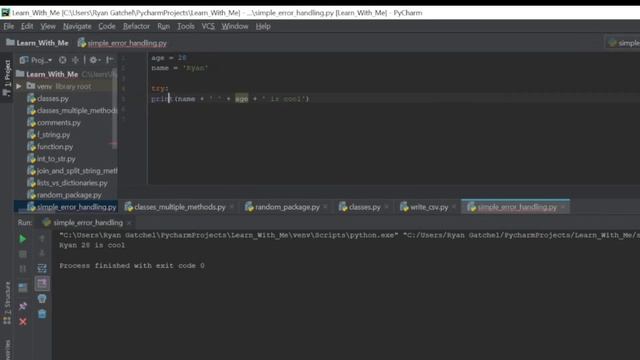Image resolution: width=640 pixels, height=360 pixels.
Task: Click the Collapse All icon in Project toolbar
Action: pyautogui.click(x=76, y=60)
